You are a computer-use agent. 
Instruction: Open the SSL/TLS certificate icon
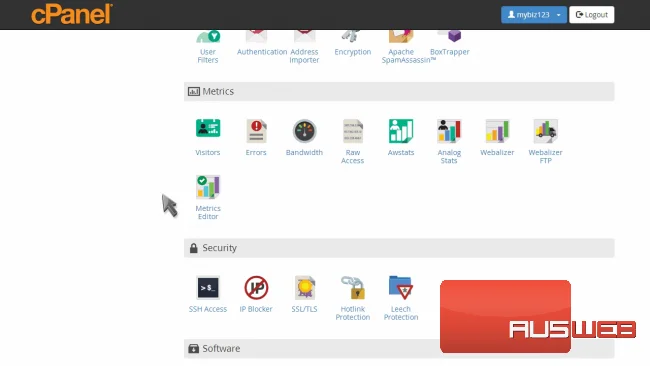(304, 288)
